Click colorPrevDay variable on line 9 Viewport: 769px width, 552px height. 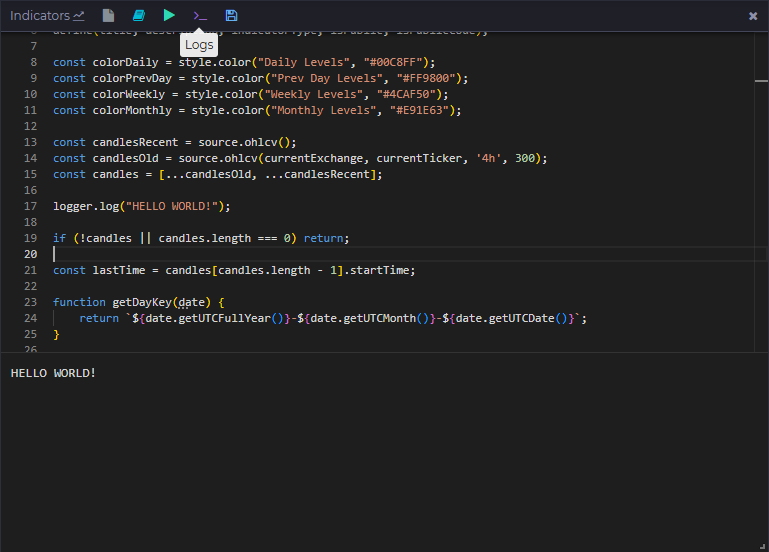point(132,78)
